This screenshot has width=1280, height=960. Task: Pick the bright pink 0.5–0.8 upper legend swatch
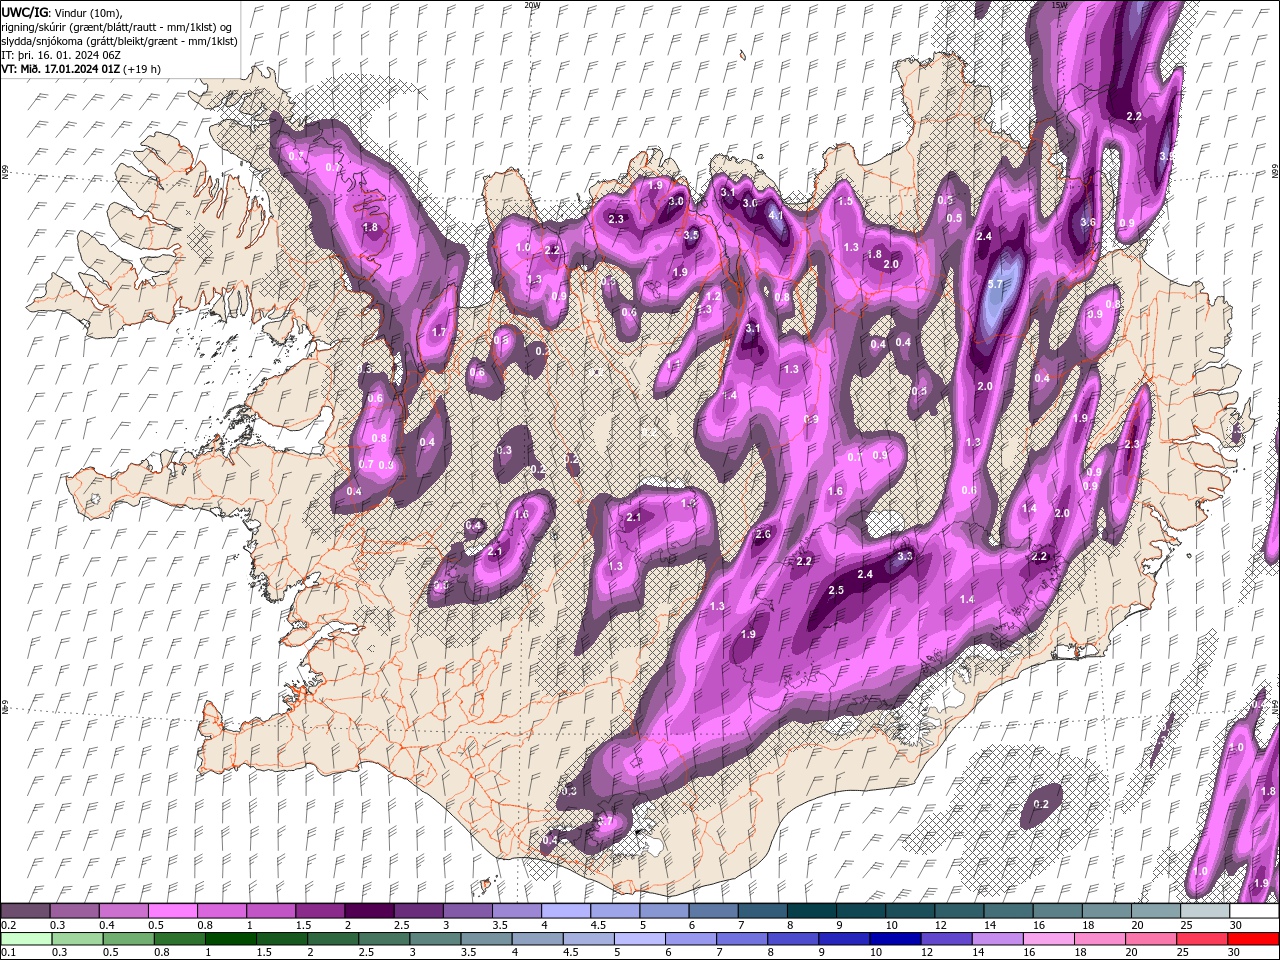[x=173, y=911]
